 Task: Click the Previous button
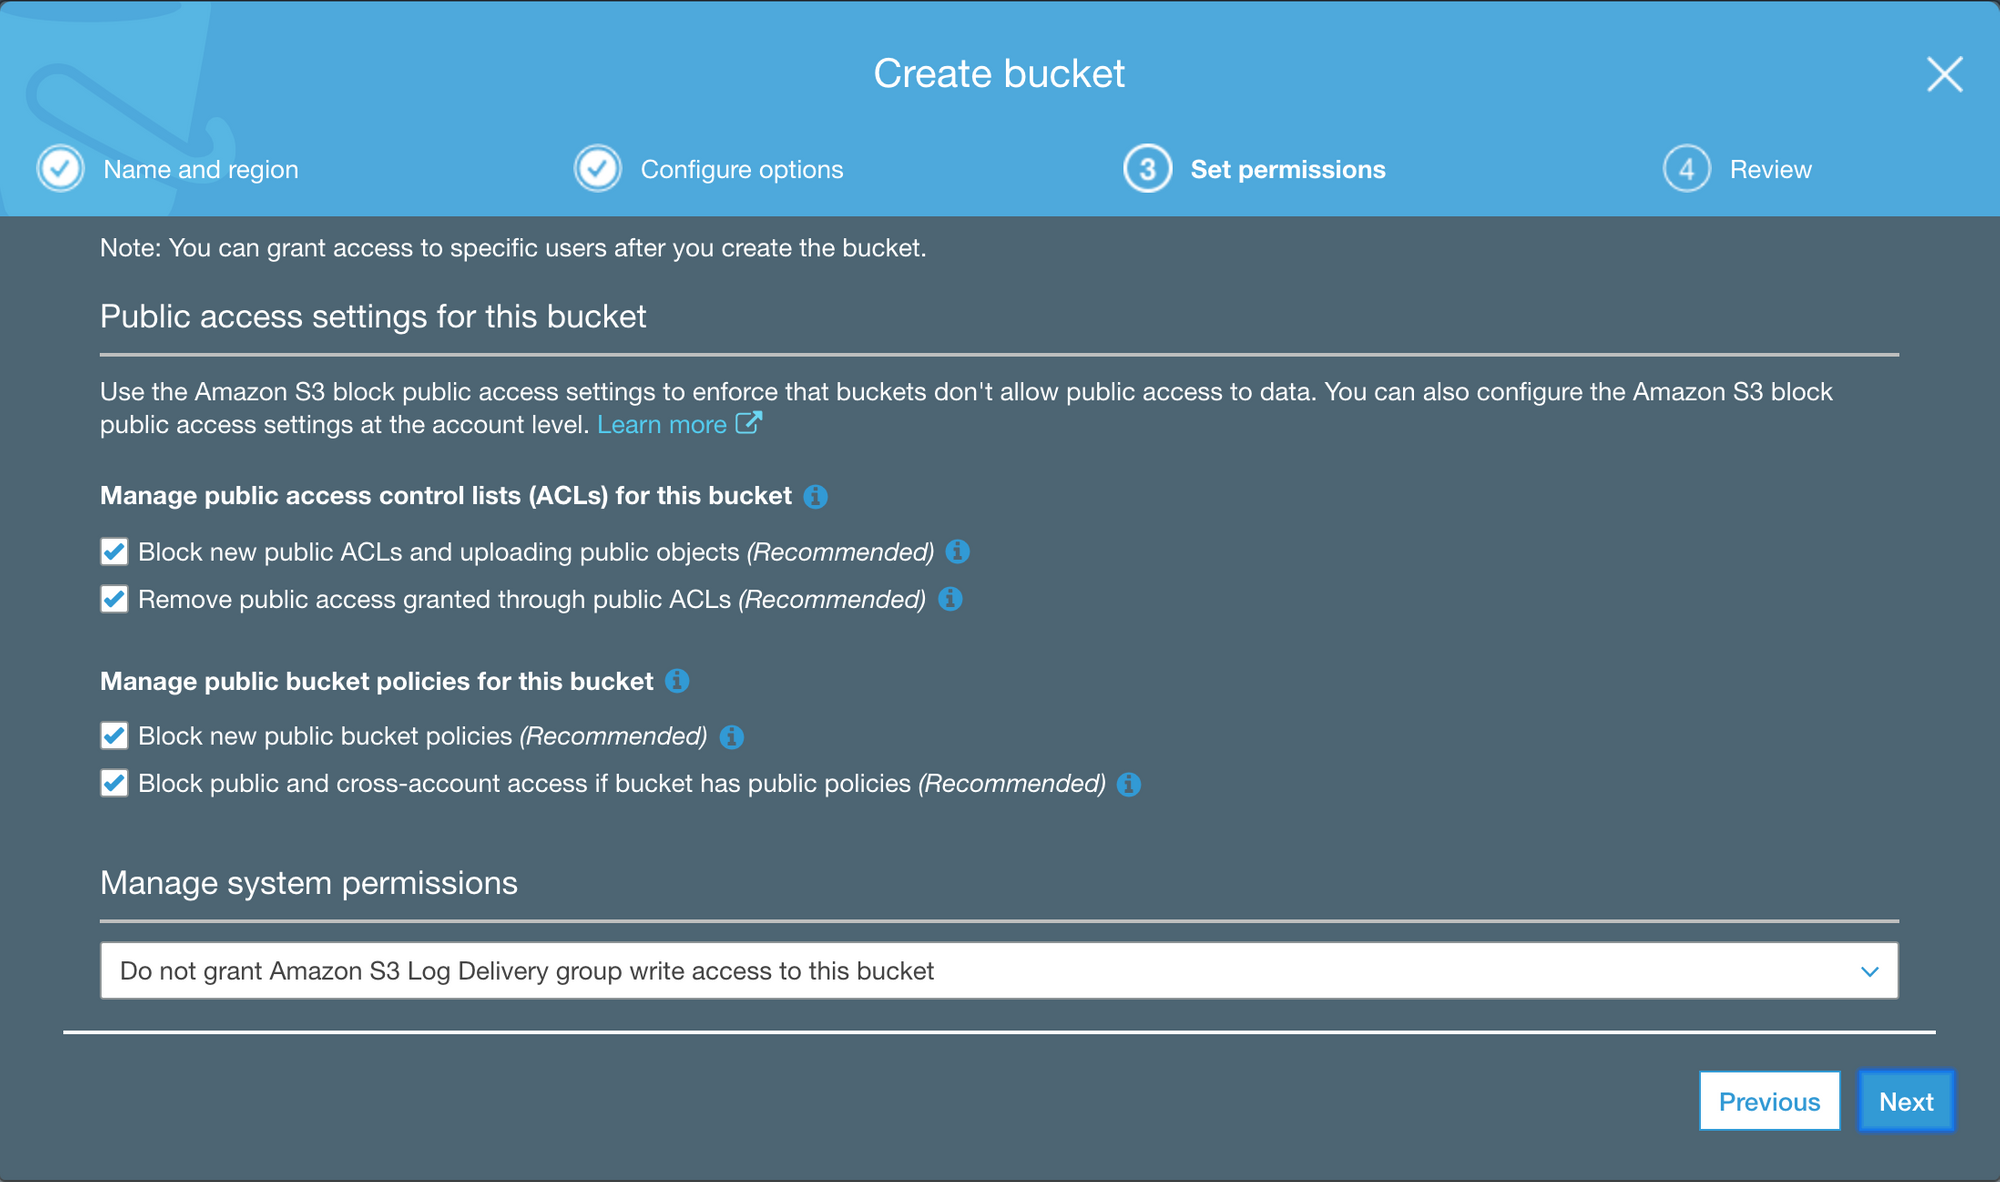pos(1770,1101)
